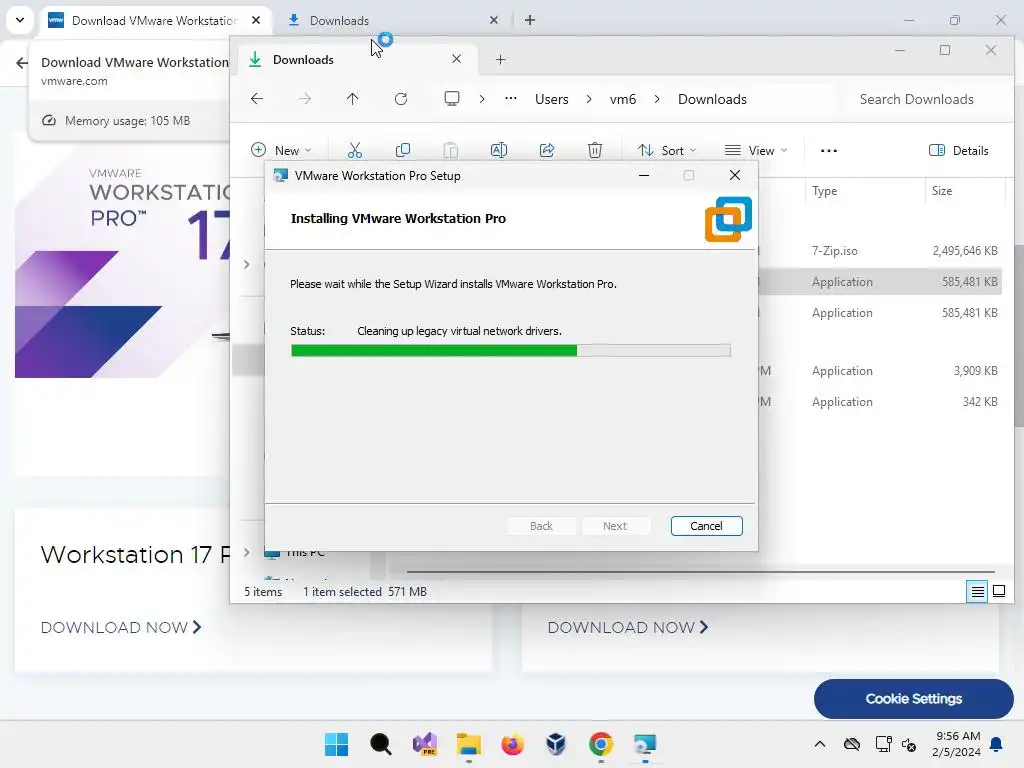Click the Share icon in Explorer toolbar
This screenshot has height=768, width=1024.
click(x=547, y=151)
